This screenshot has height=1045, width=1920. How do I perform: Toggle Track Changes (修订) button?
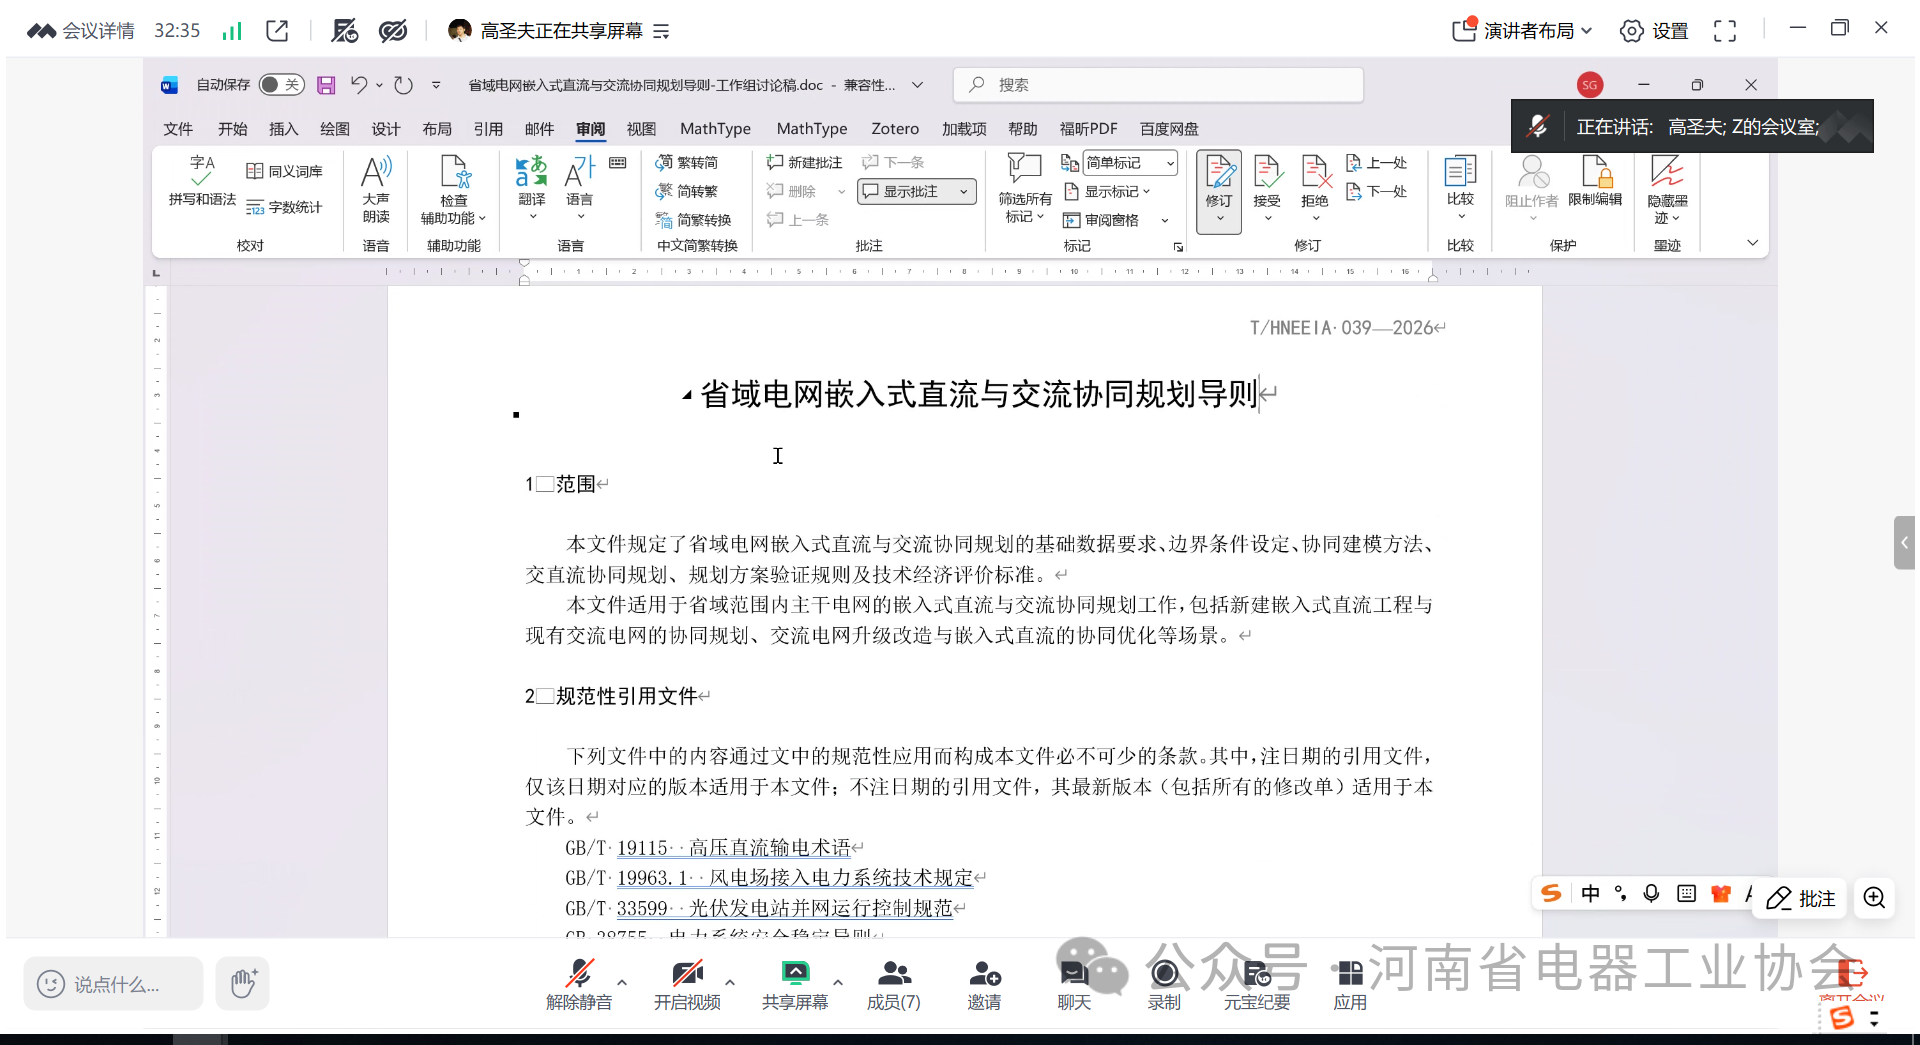click(x=1219, y=190)
